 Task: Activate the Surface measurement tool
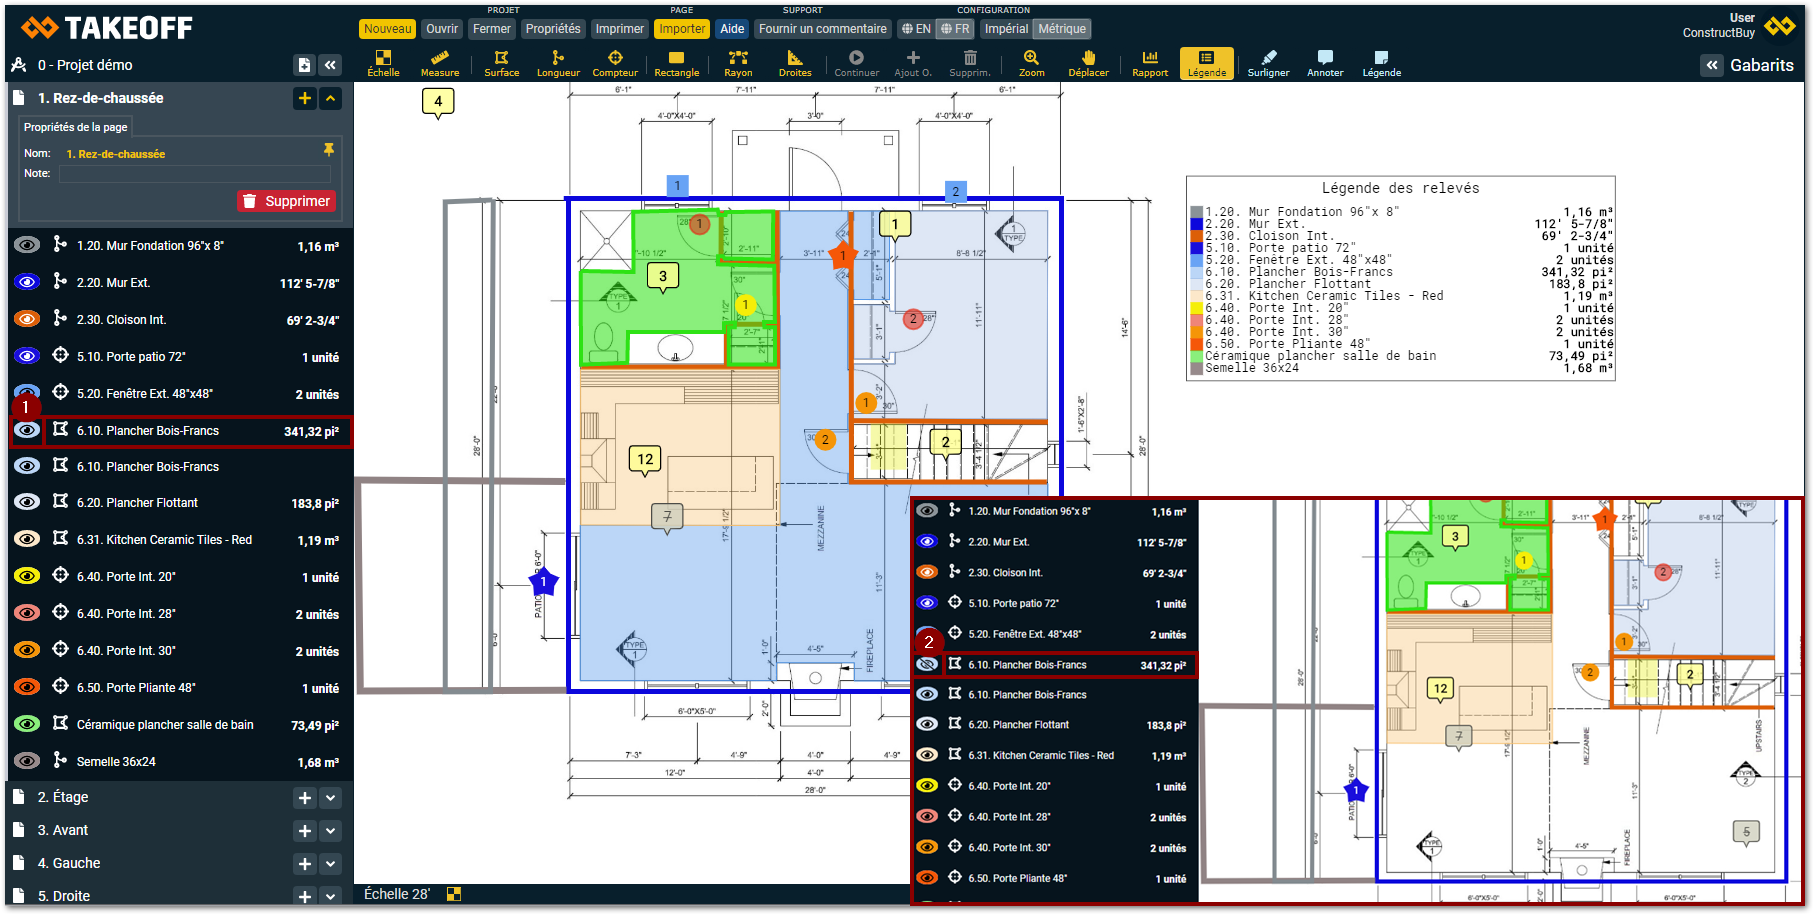click(x=501, y=63)
